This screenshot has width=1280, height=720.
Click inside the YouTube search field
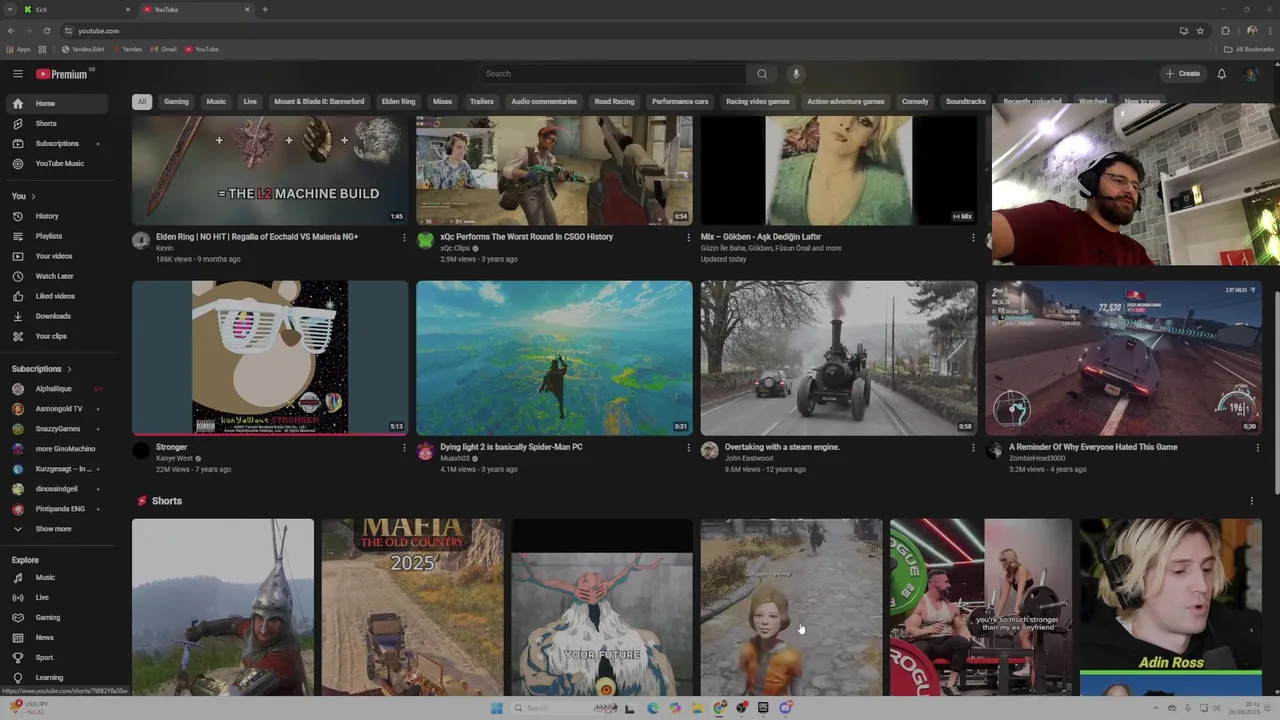pyautogui.click(x=612, y=74)
